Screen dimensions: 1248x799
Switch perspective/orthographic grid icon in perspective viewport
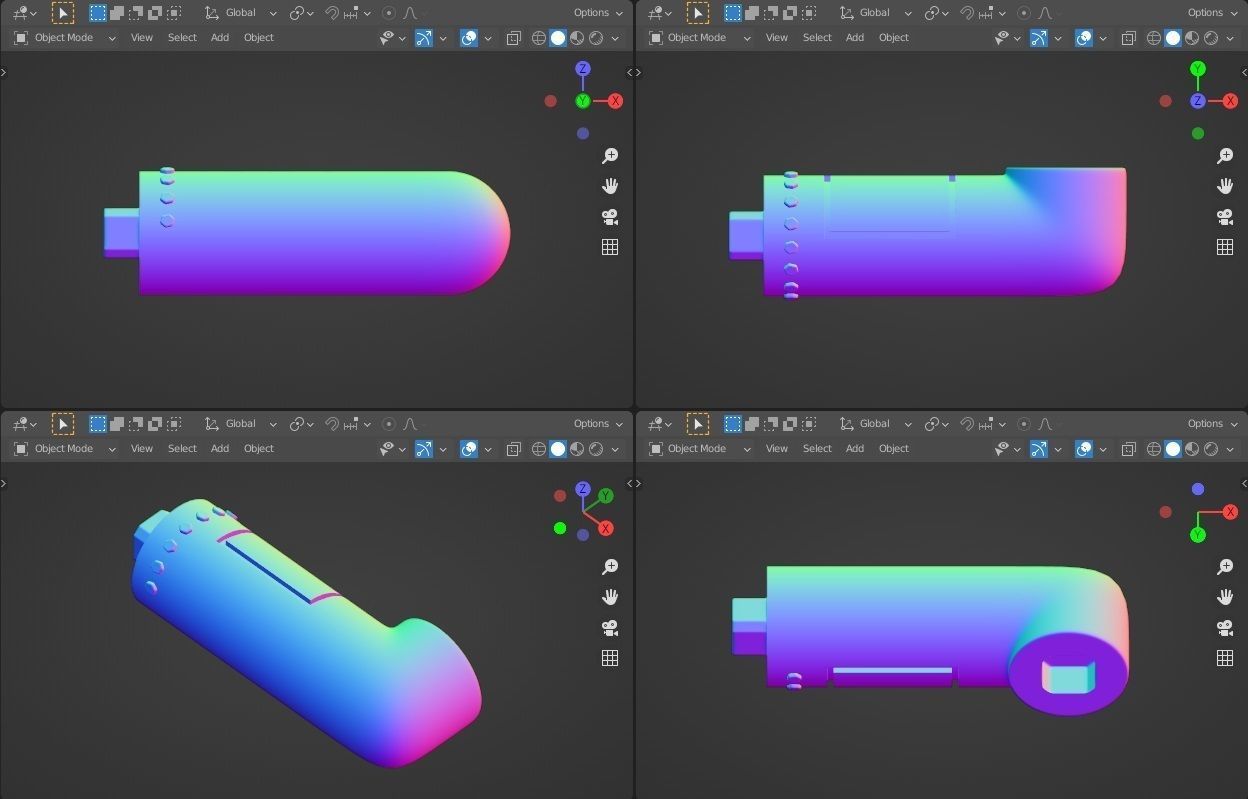[610, 658]
